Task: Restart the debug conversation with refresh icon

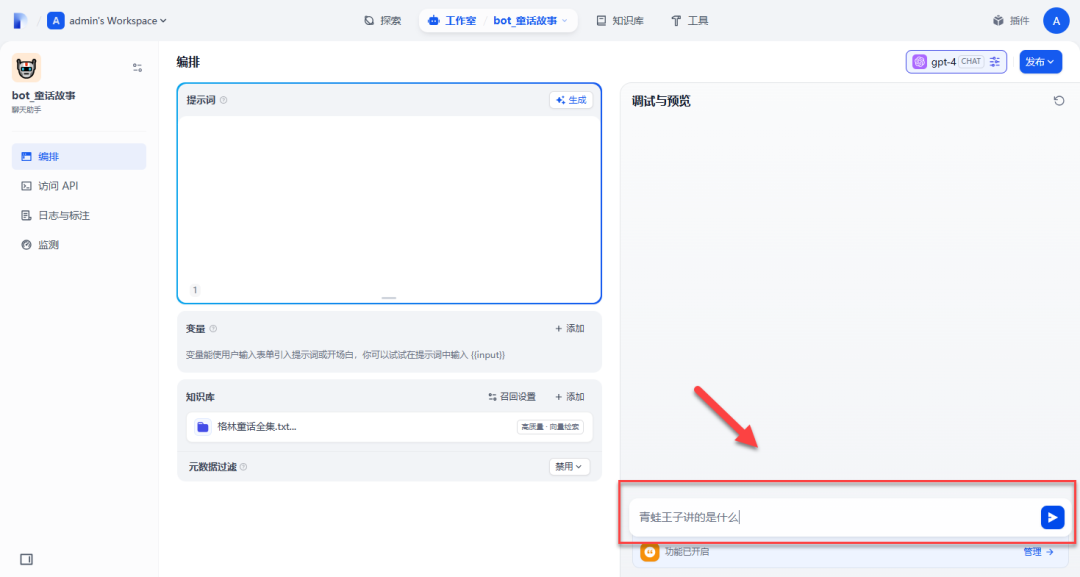Action: 1059,101
